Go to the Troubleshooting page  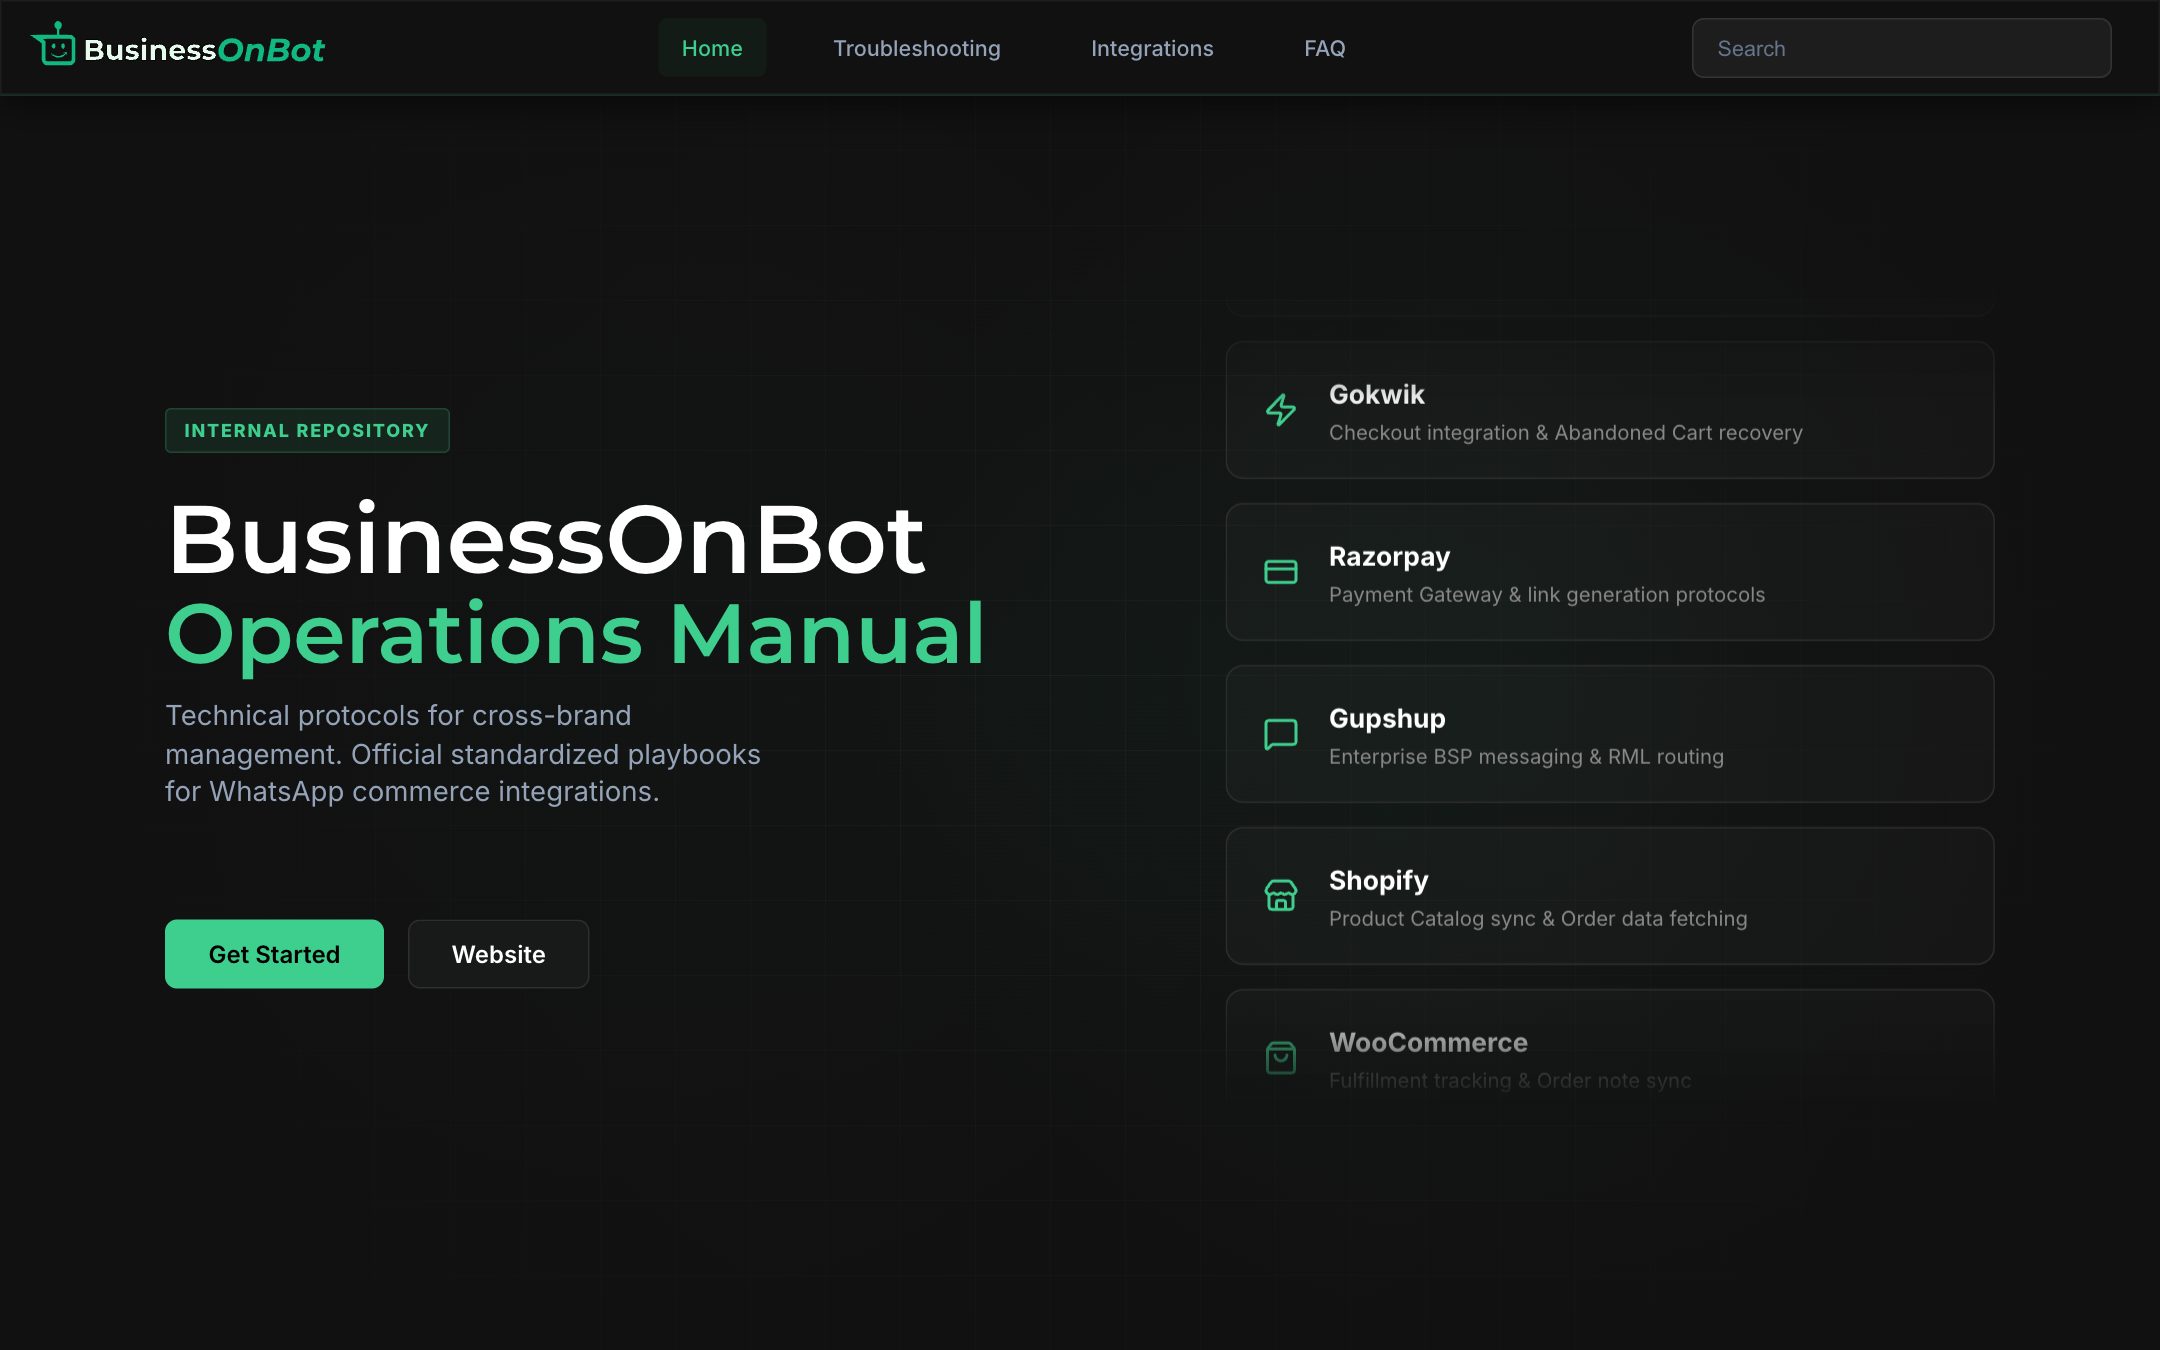917,48
